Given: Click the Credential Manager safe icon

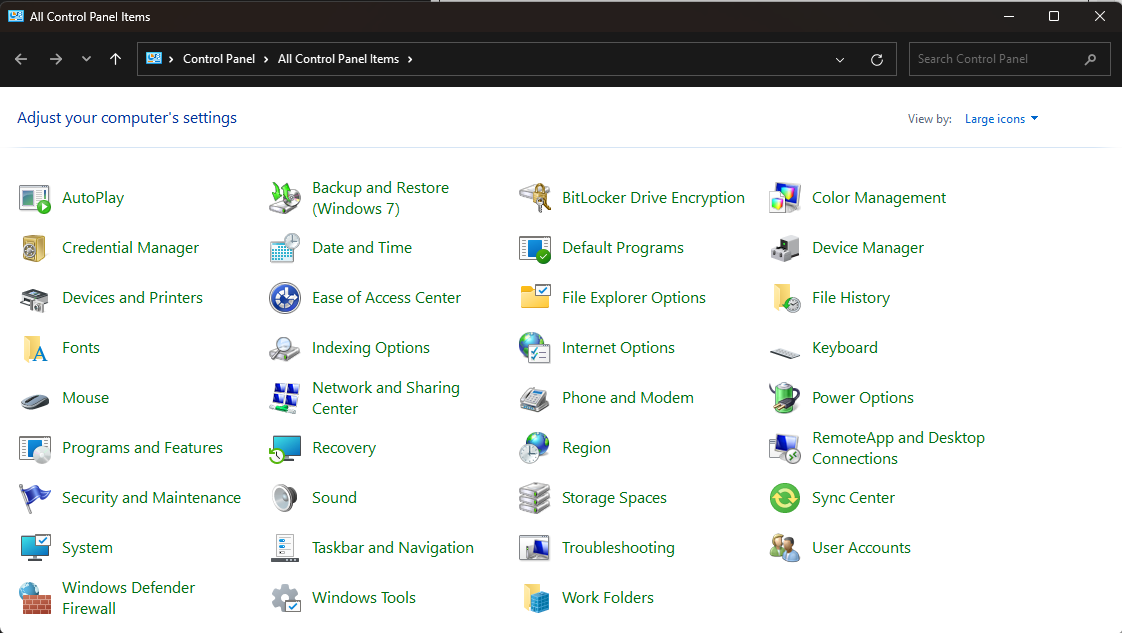Looking at the screenshot, I should (x=34, y=248).
